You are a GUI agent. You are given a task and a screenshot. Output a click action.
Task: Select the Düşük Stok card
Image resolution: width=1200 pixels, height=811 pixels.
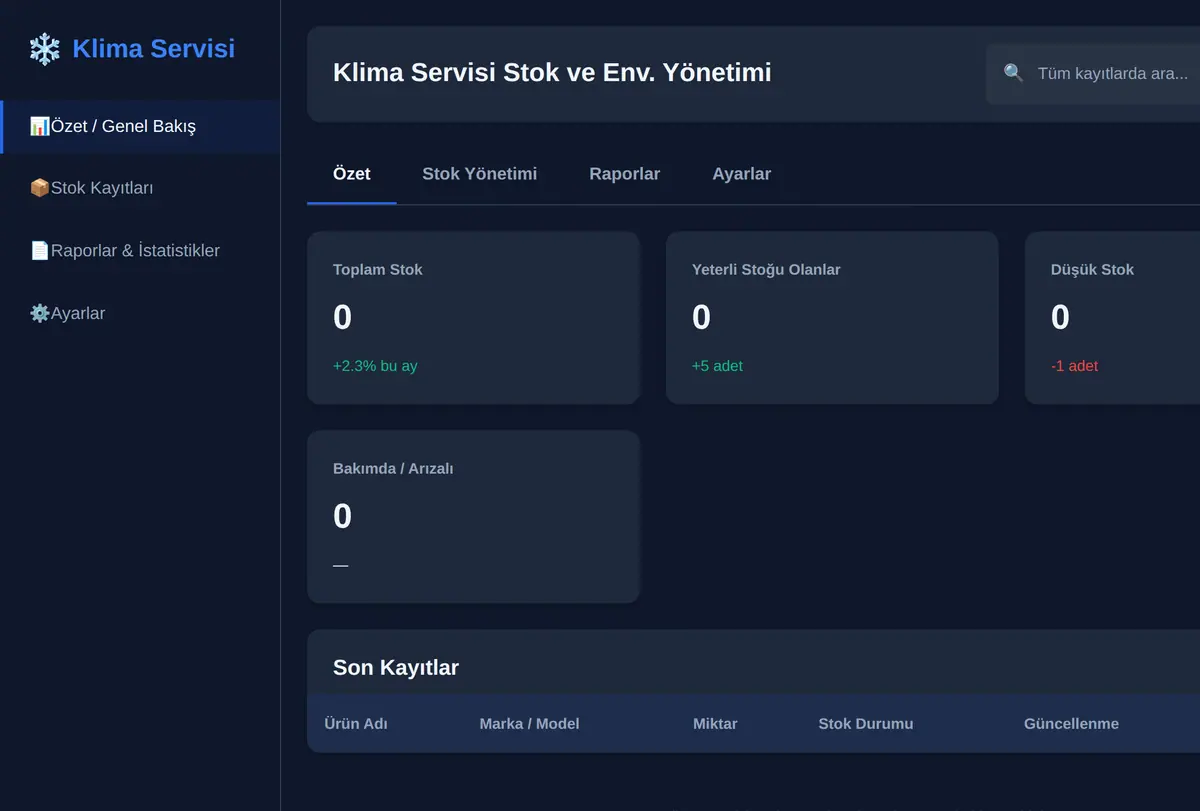pyautogui.click(x=1112, y=318)
